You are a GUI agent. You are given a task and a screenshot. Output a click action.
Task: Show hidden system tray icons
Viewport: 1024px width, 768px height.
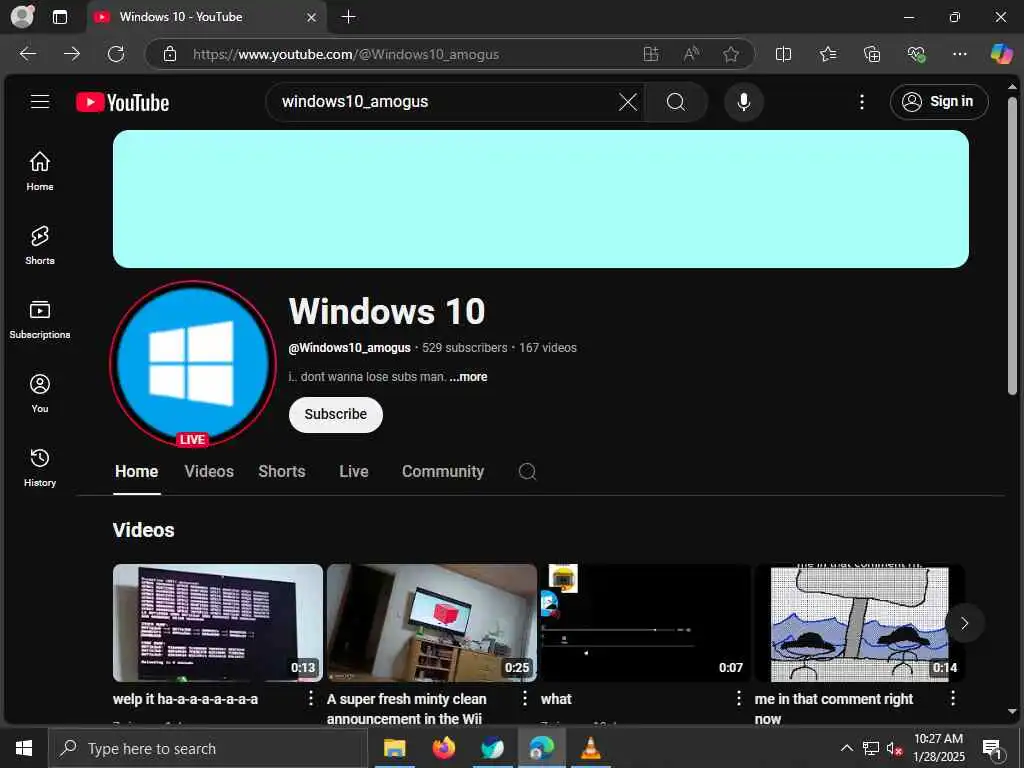(846, 748)
